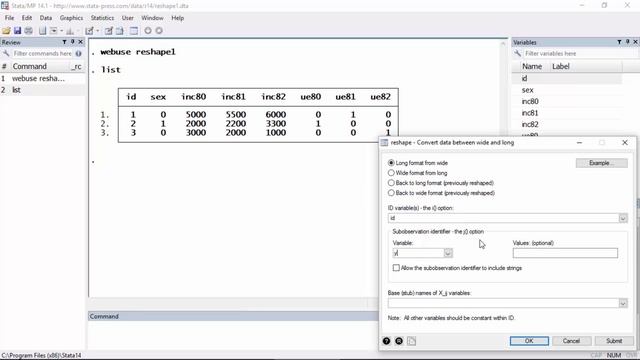Open the Log toolbar dropdown arrow
640x360 pixels.
(61, 31)
